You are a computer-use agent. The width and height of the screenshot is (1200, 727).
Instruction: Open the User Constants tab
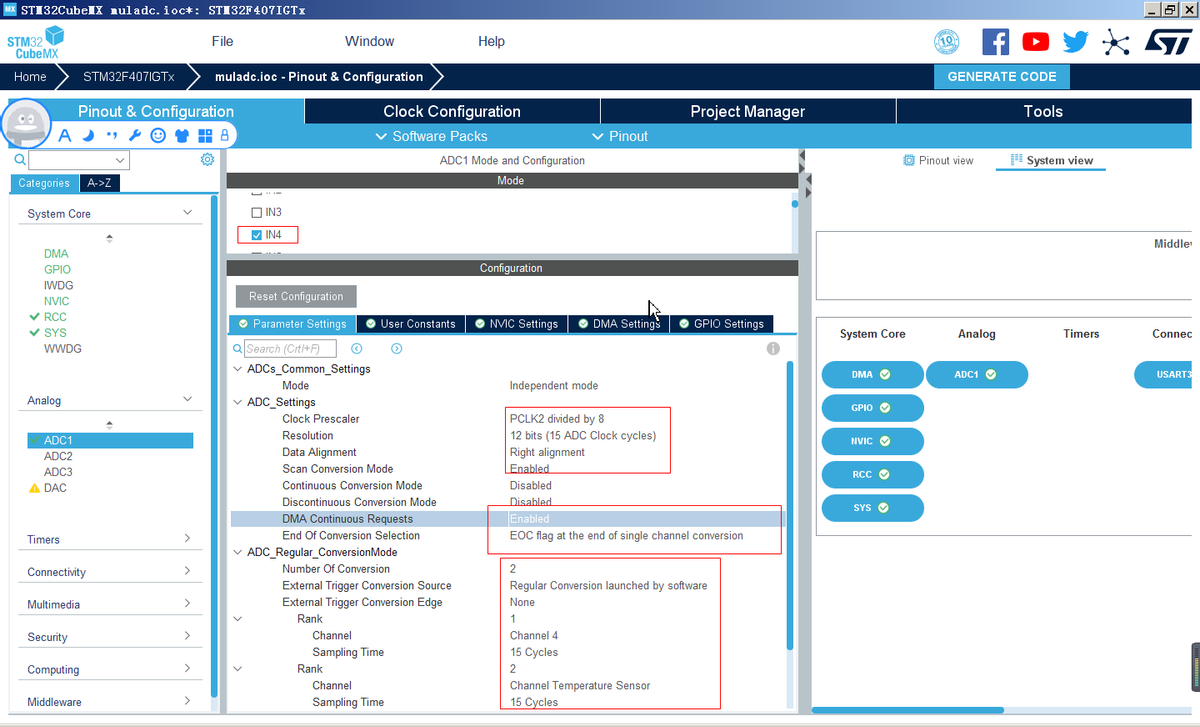410,324
